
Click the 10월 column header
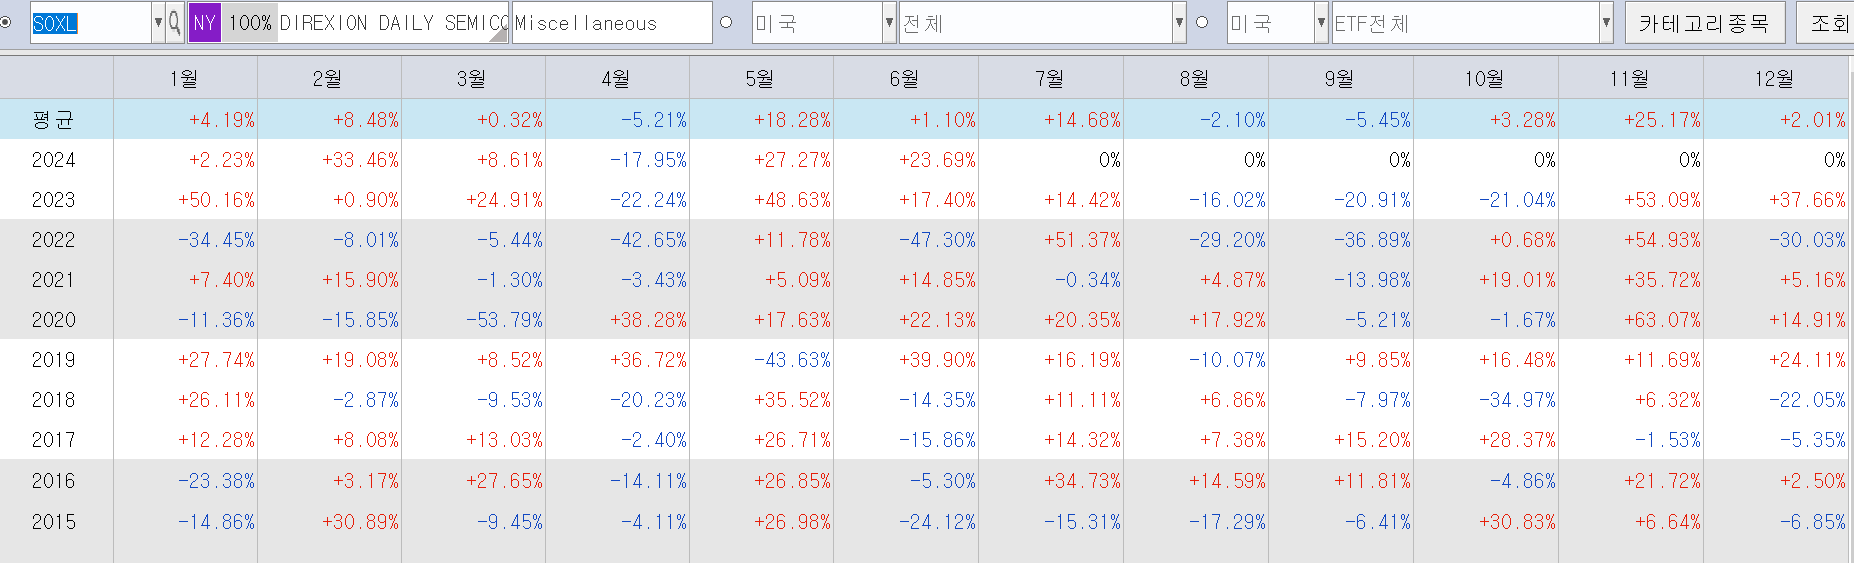[x=1486, y=78]
